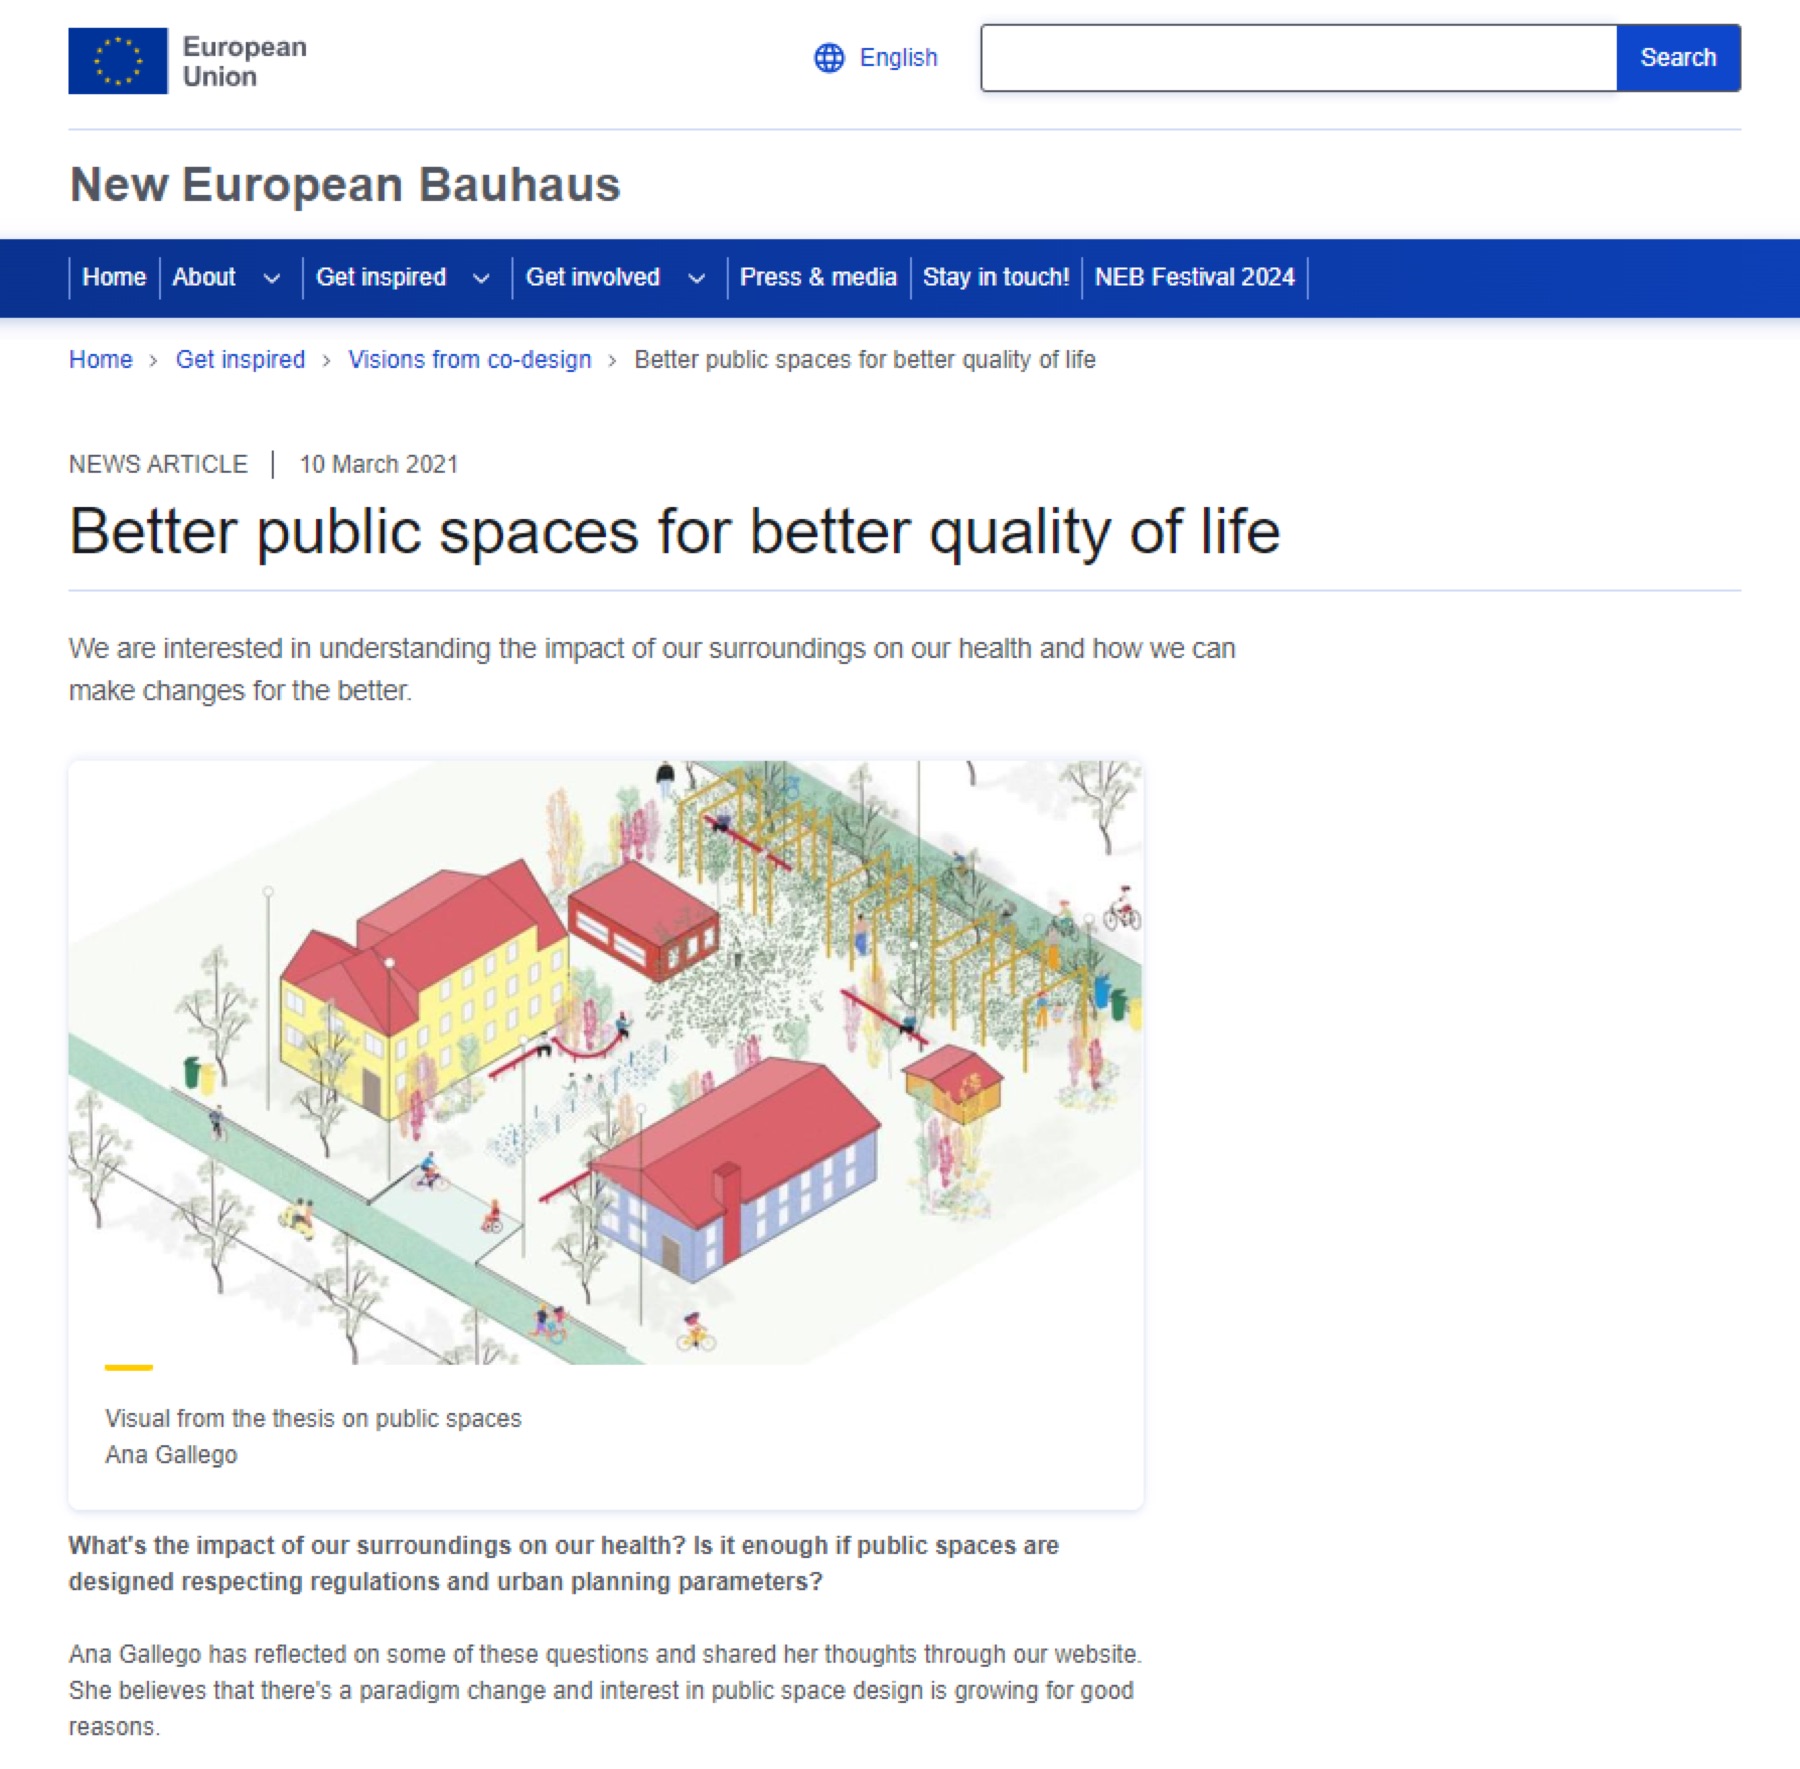1800x1769 pixels.
Task: Expand the Get inspired chevron
Action: pos(481,278)
